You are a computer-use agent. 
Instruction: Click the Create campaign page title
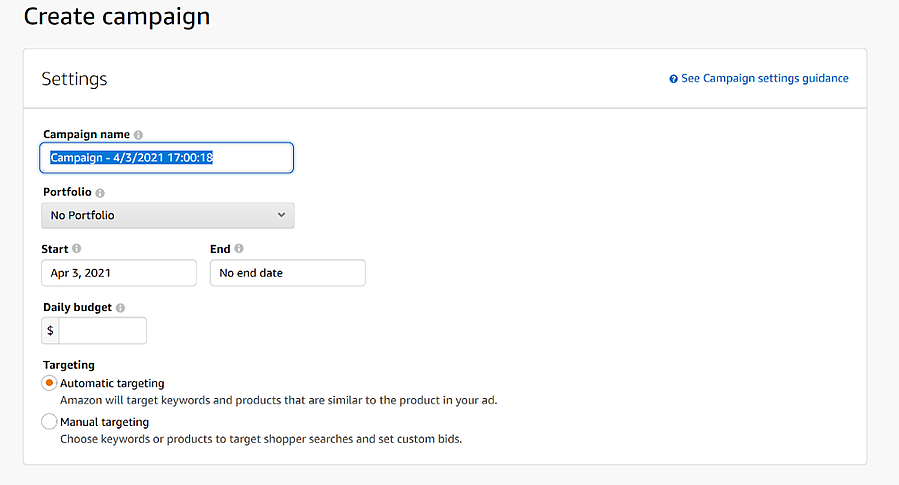(x=117, y=17)
